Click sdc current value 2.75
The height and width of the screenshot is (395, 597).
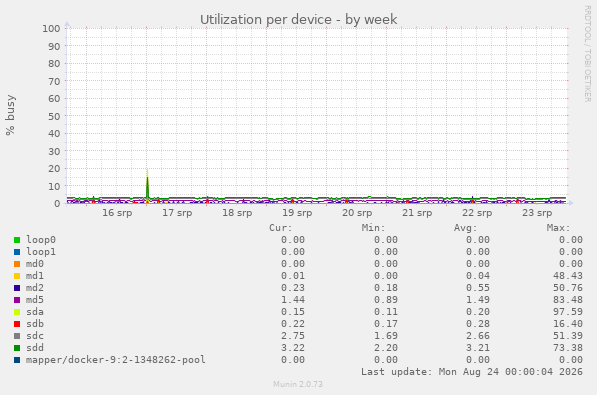293,336
